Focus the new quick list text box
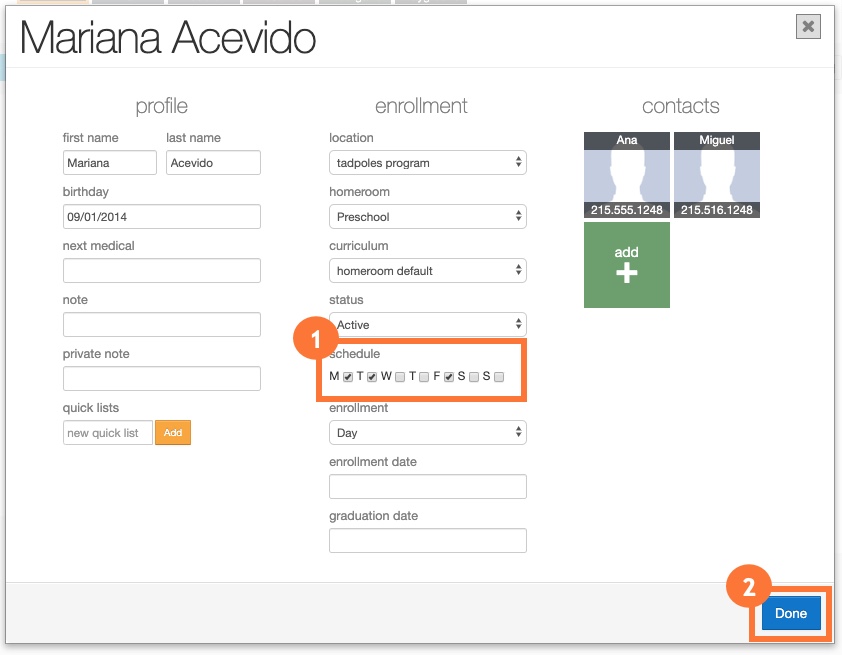This screenshot has height=655, width=842. pos(107,433)
